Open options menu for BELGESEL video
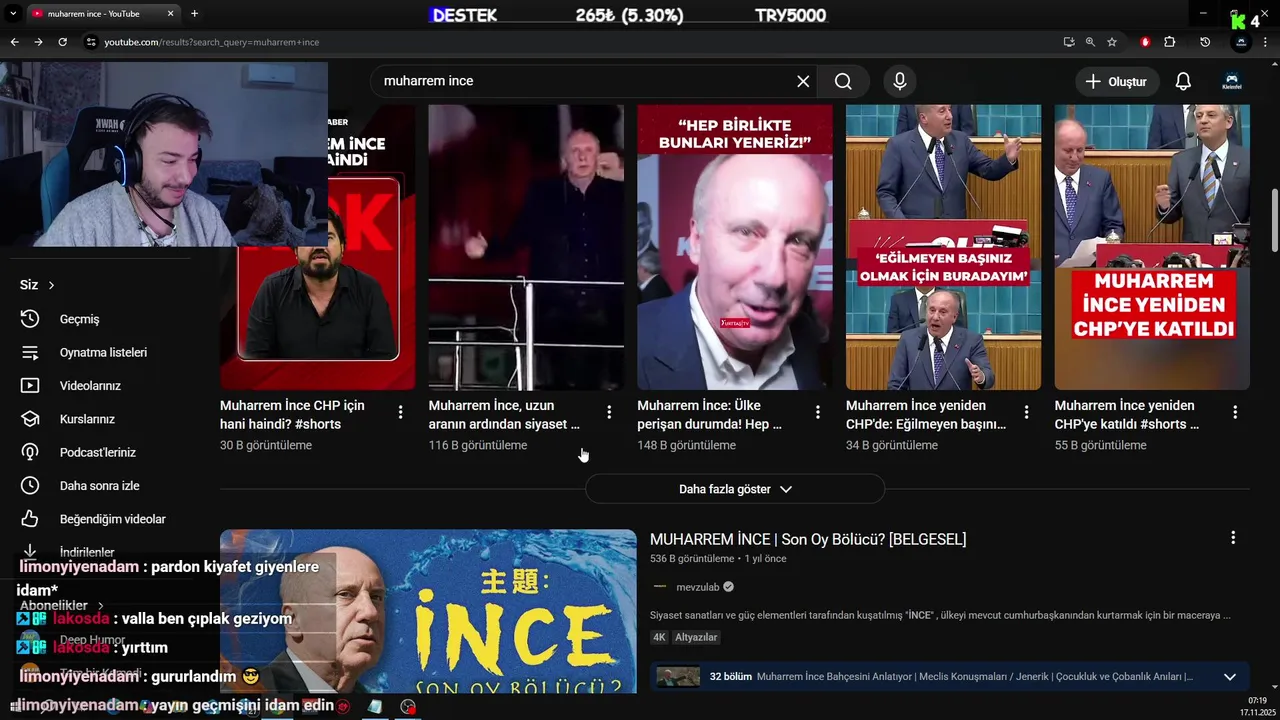The image size is (1280, 720). click(x=1233, y=538)
